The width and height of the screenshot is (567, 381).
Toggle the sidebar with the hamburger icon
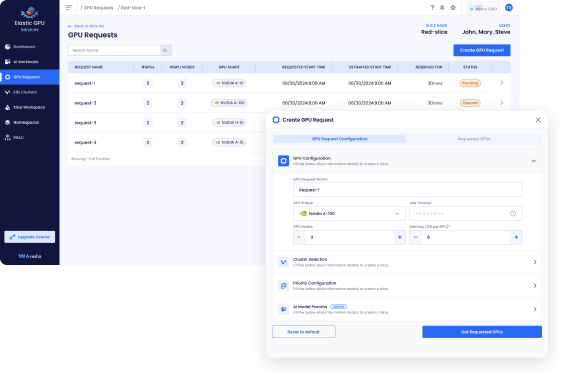point(69,8)
